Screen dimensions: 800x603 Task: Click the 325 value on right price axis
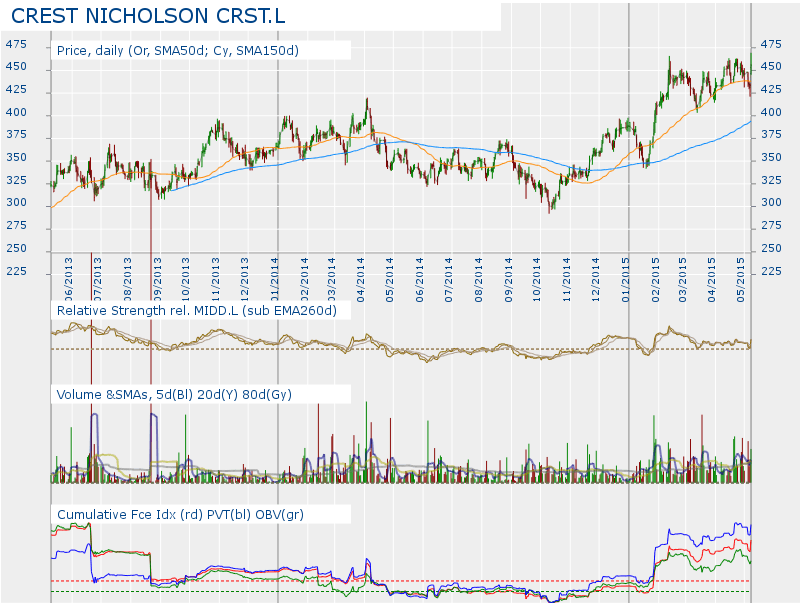click(771, 180)
